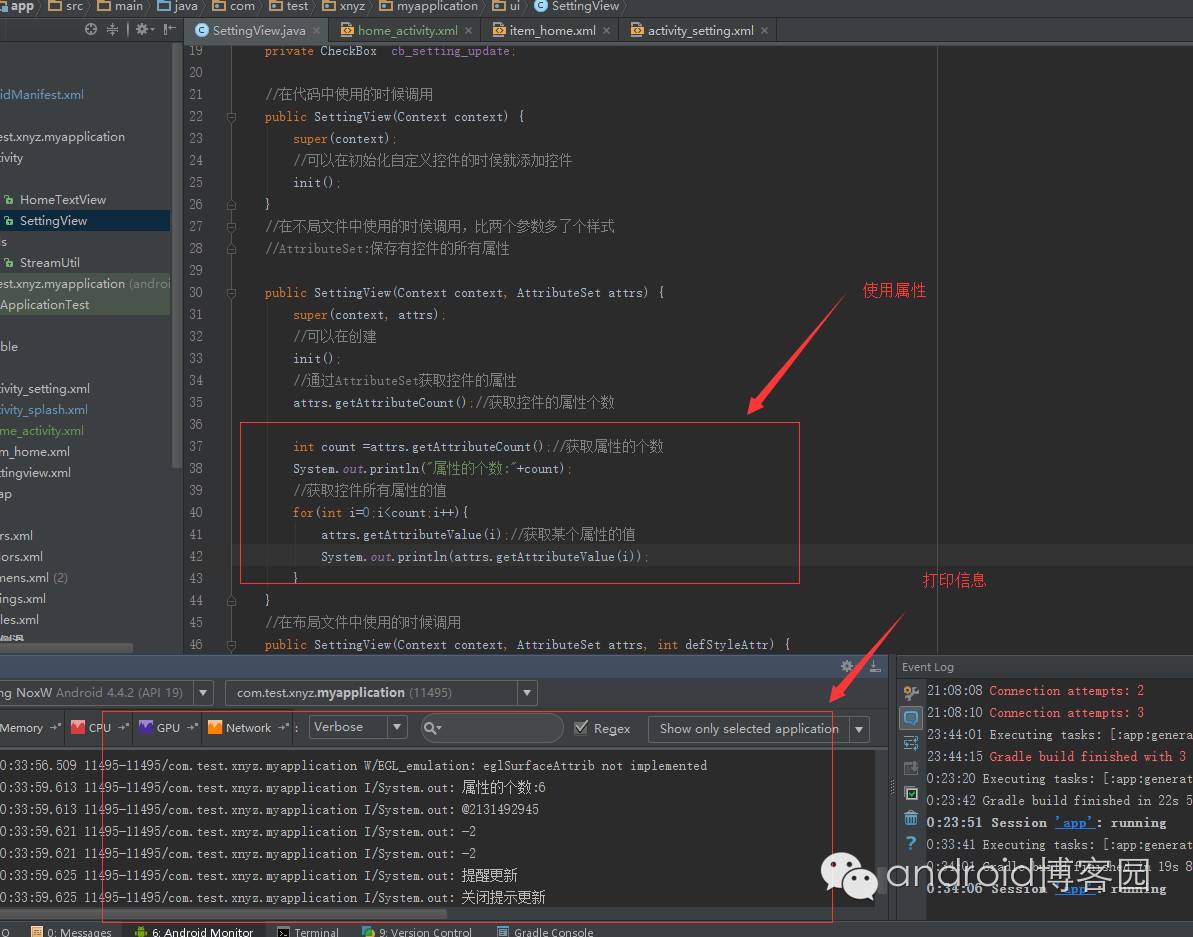
Task: Click 'src' breadcrumb in navigation bar
Action: pos(66,6)
